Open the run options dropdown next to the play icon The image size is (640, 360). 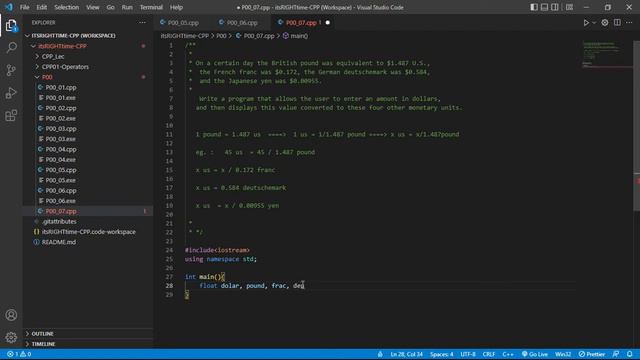594,23
